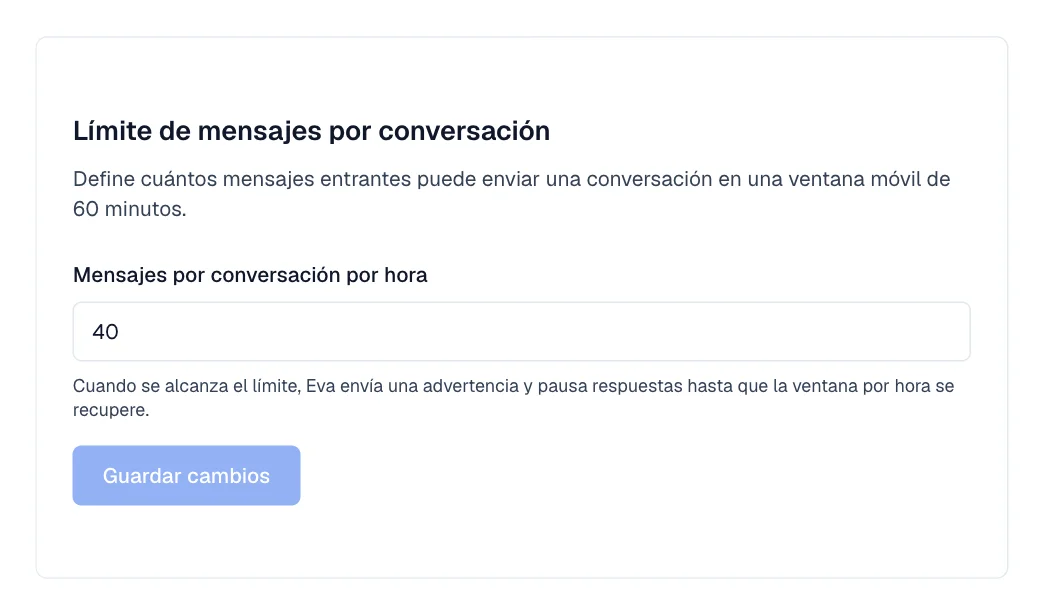Focus the messages per hour input field
This screenshot has width=1044, height=615.
[521, 331]
